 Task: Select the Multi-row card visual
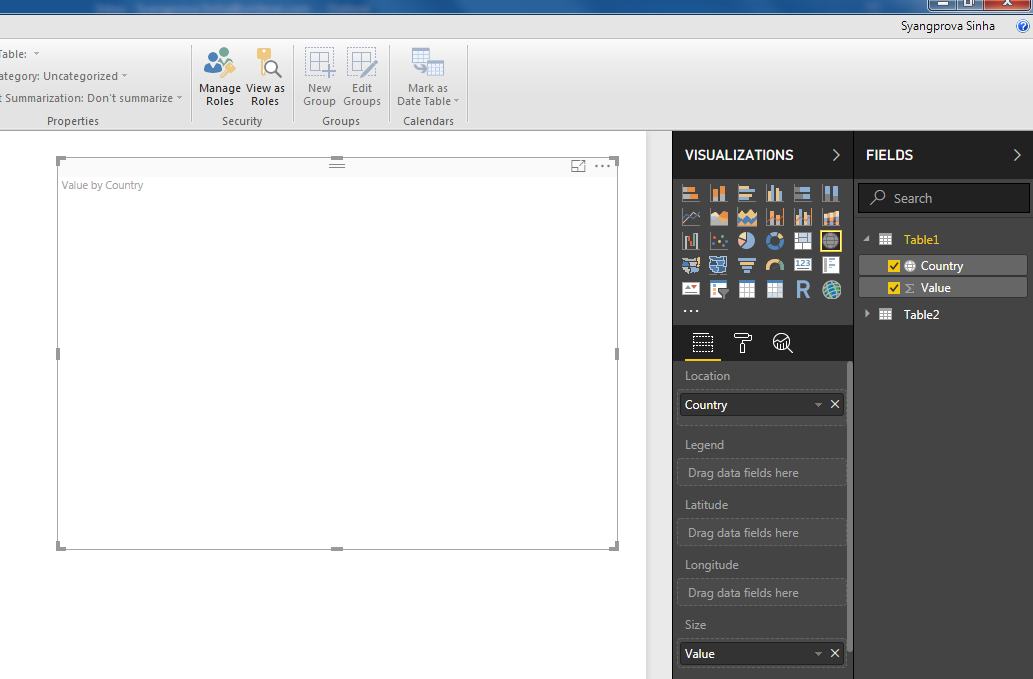[831, 265]
